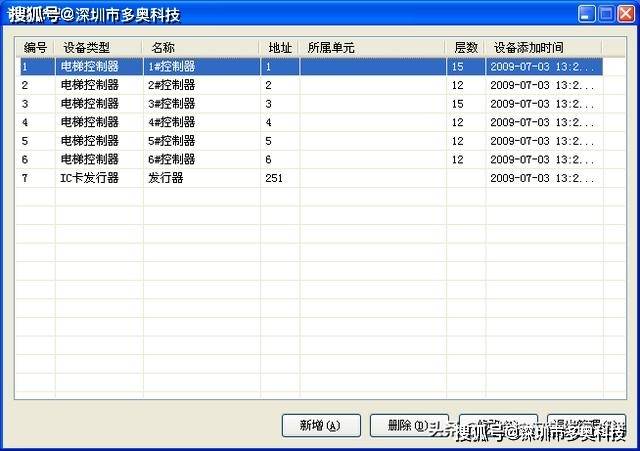Minimize the window
Viewport: 640px width, 451px height.
pyautogui.click(x=587, y=14)
